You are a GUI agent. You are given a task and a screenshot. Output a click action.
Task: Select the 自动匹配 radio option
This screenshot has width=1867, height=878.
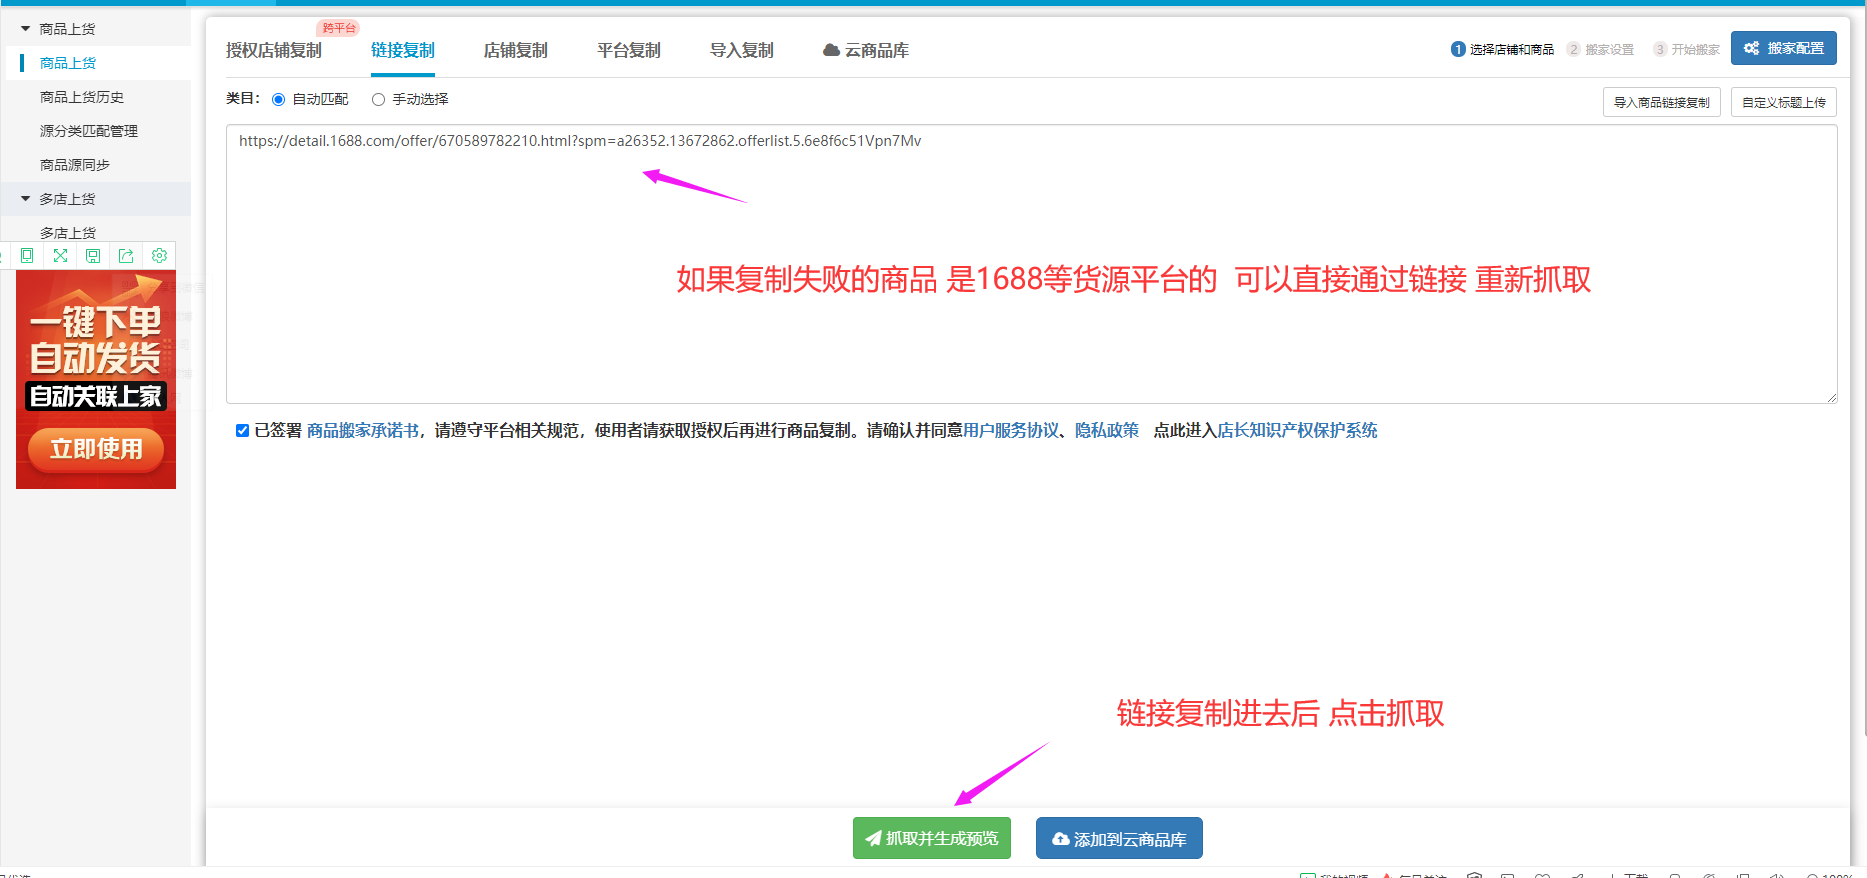tap(279, 100)
